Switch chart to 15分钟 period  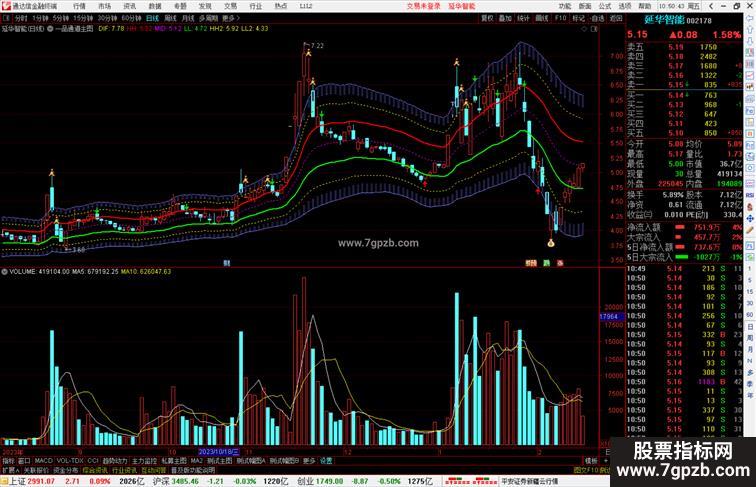point(83,18)
